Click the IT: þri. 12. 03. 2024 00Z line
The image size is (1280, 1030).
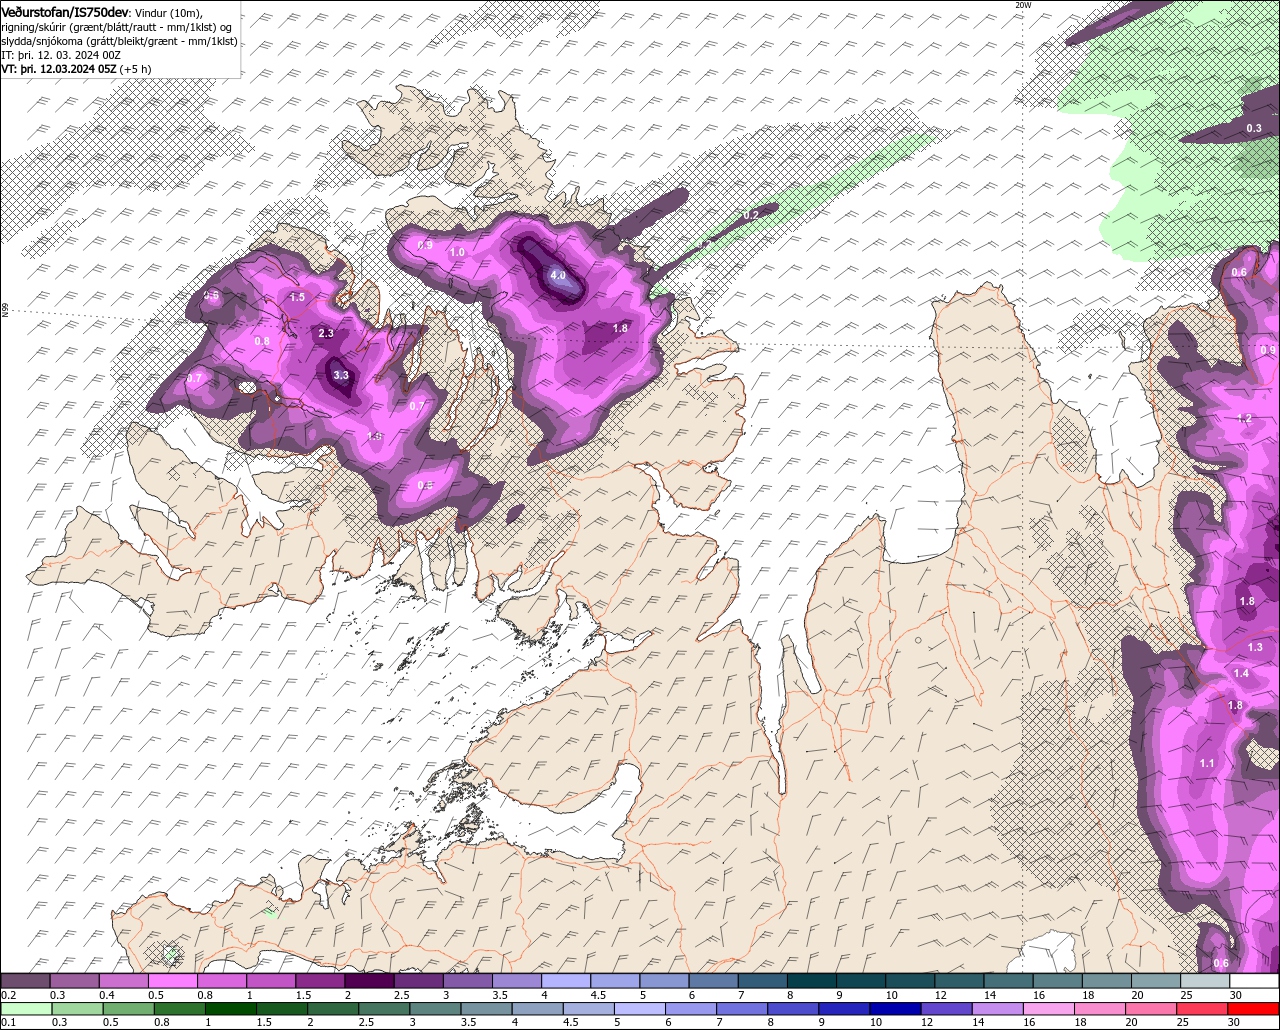coord(63,55)
